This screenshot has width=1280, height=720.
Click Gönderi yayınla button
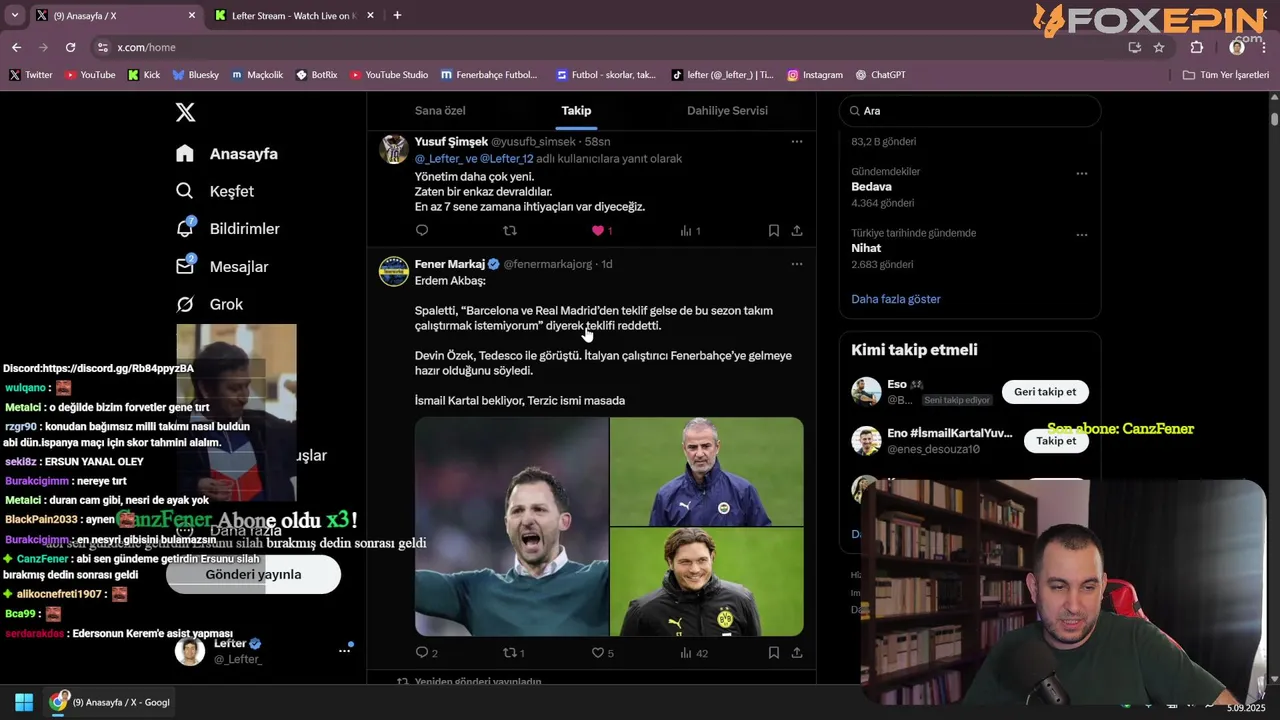pyautogui.click(x=253, y=575)
